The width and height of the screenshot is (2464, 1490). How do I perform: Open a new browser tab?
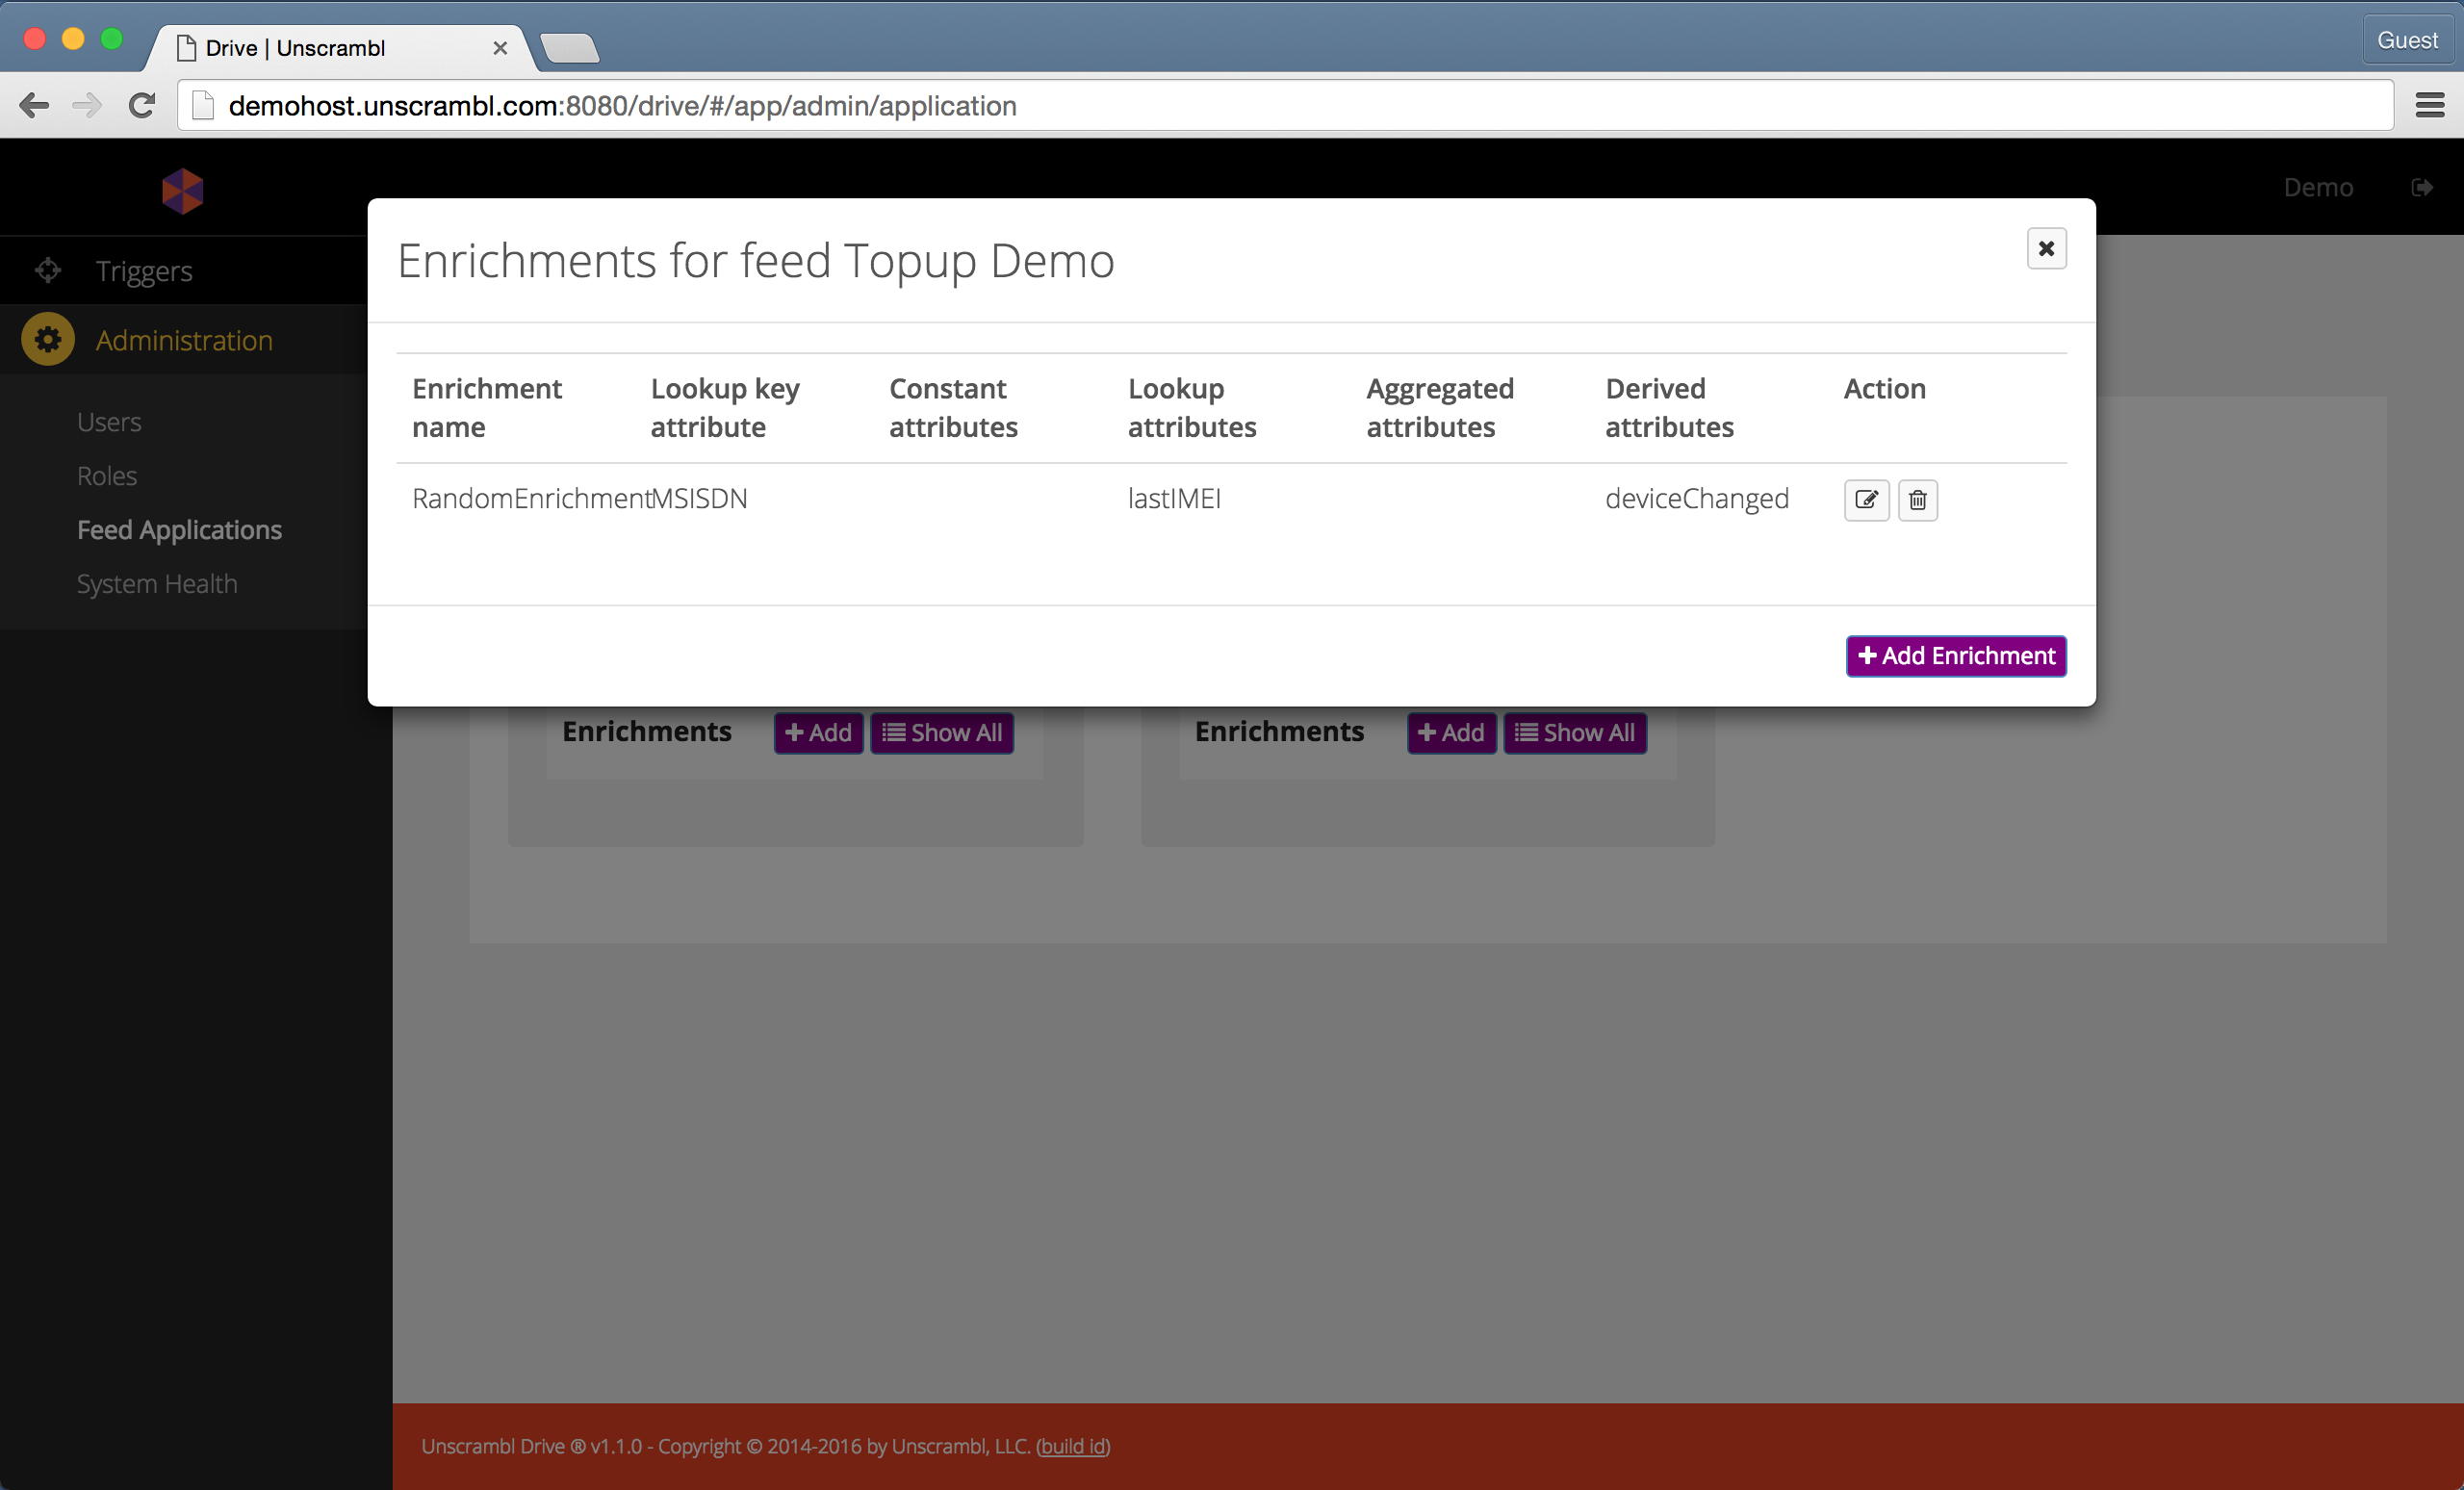pos(569,48)
